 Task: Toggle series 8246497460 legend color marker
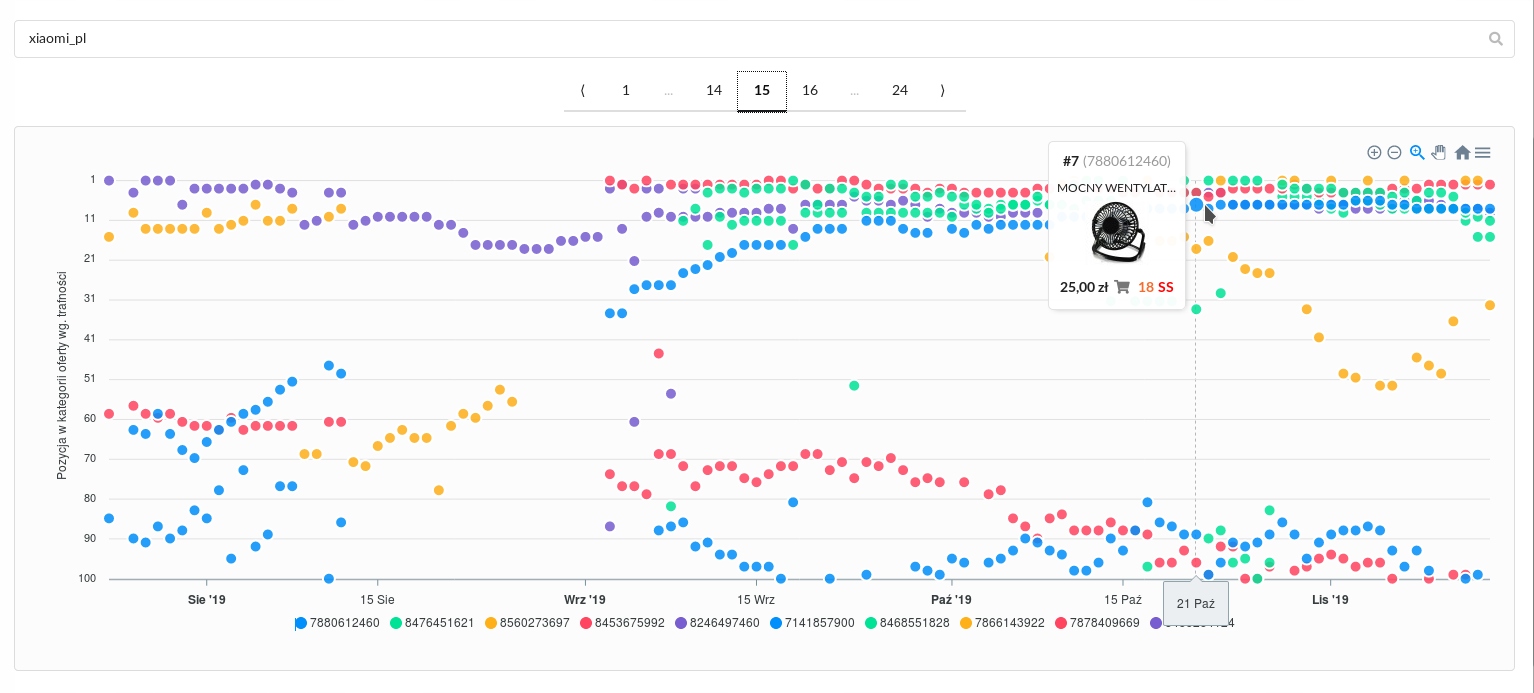pos(680,623)
